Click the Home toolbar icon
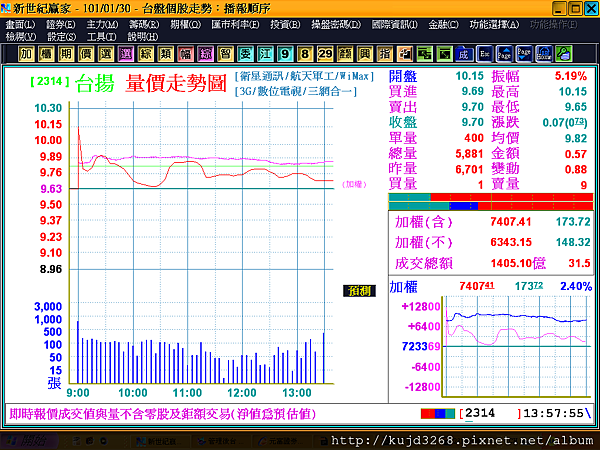 pyautogui.click(x=544, y=54)
